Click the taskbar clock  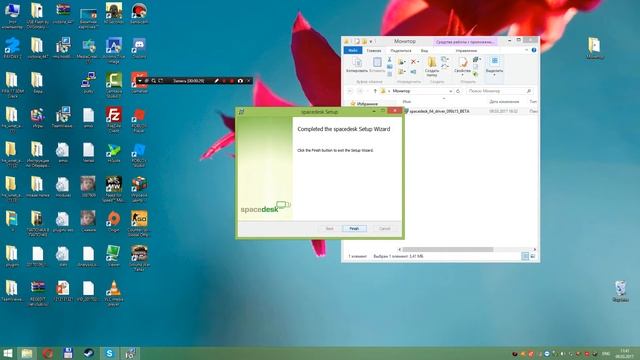(x=625, y=353)
